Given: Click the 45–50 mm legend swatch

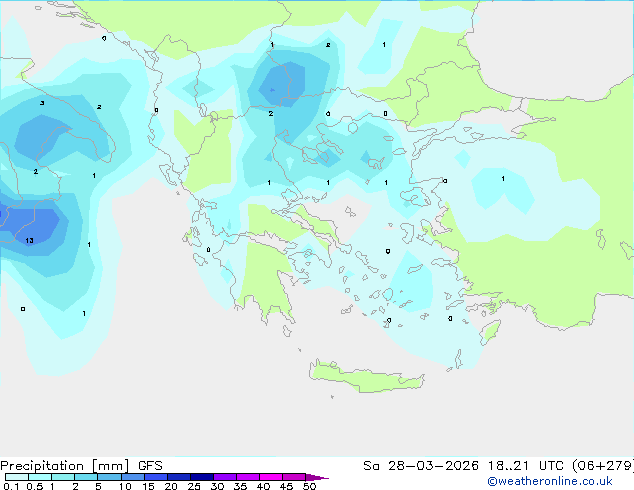Looking at the screenshot, I should click(294, 477).
